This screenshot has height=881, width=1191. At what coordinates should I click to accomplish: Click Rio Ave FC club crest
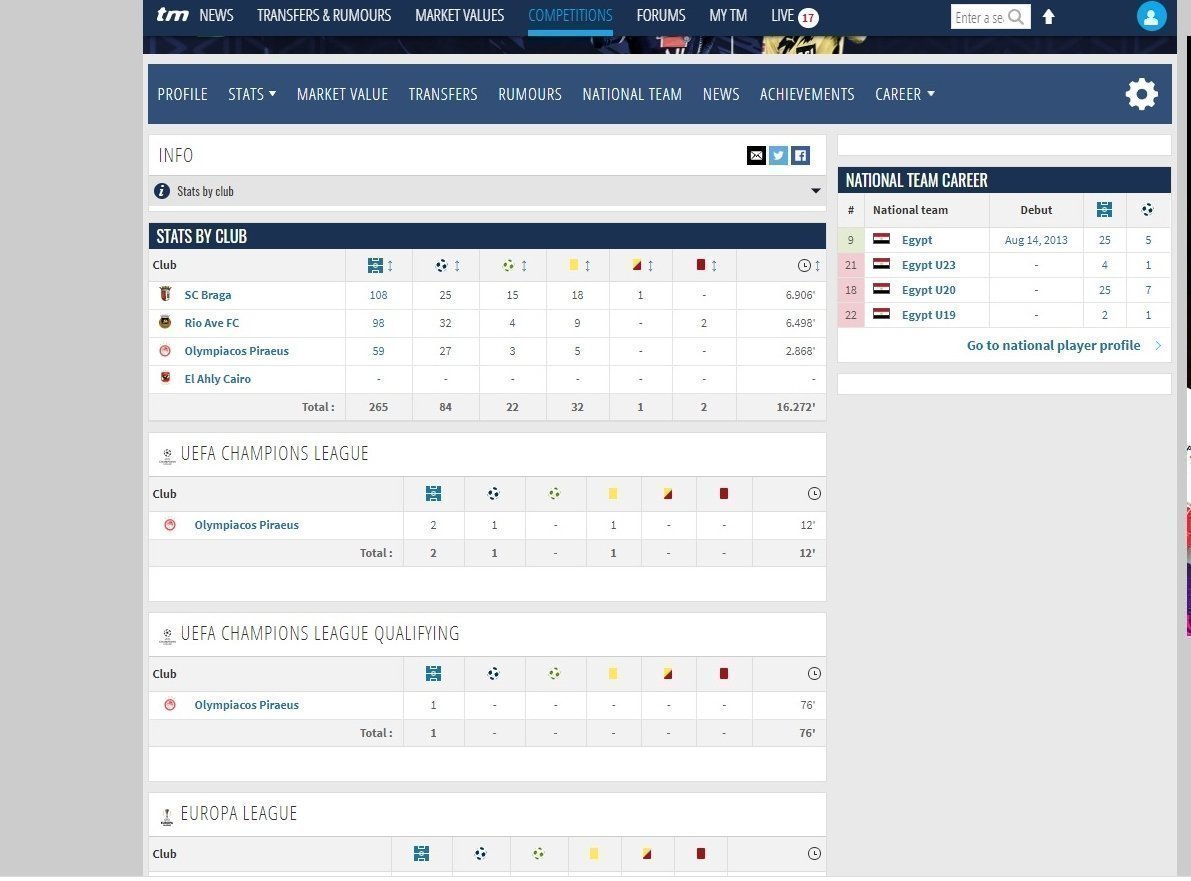tap(165, 322)
